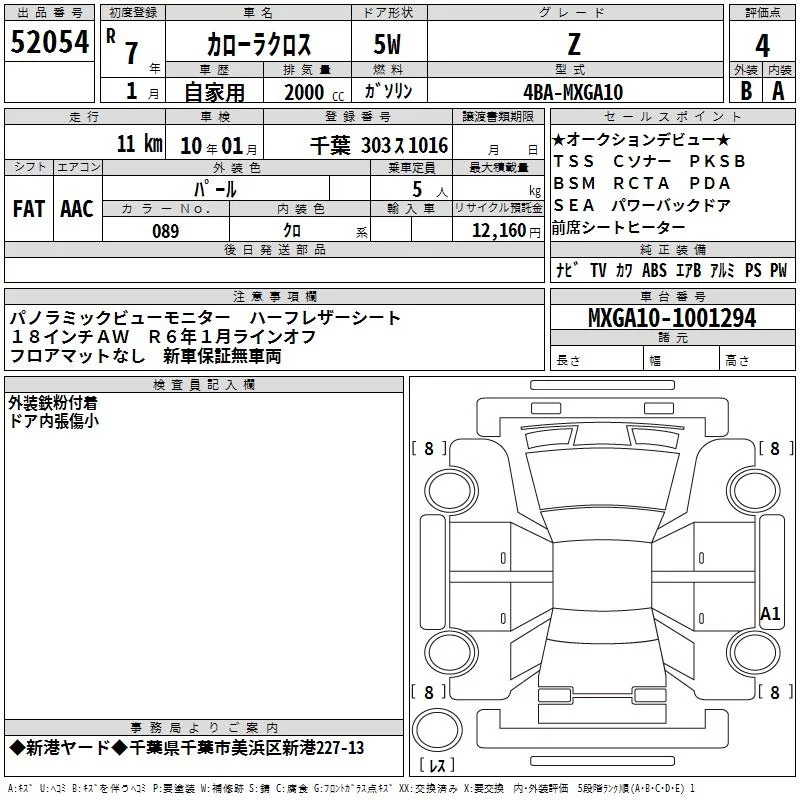Click the recycle deposit 12,160円
800x800 pixels.
pos(506,231)
